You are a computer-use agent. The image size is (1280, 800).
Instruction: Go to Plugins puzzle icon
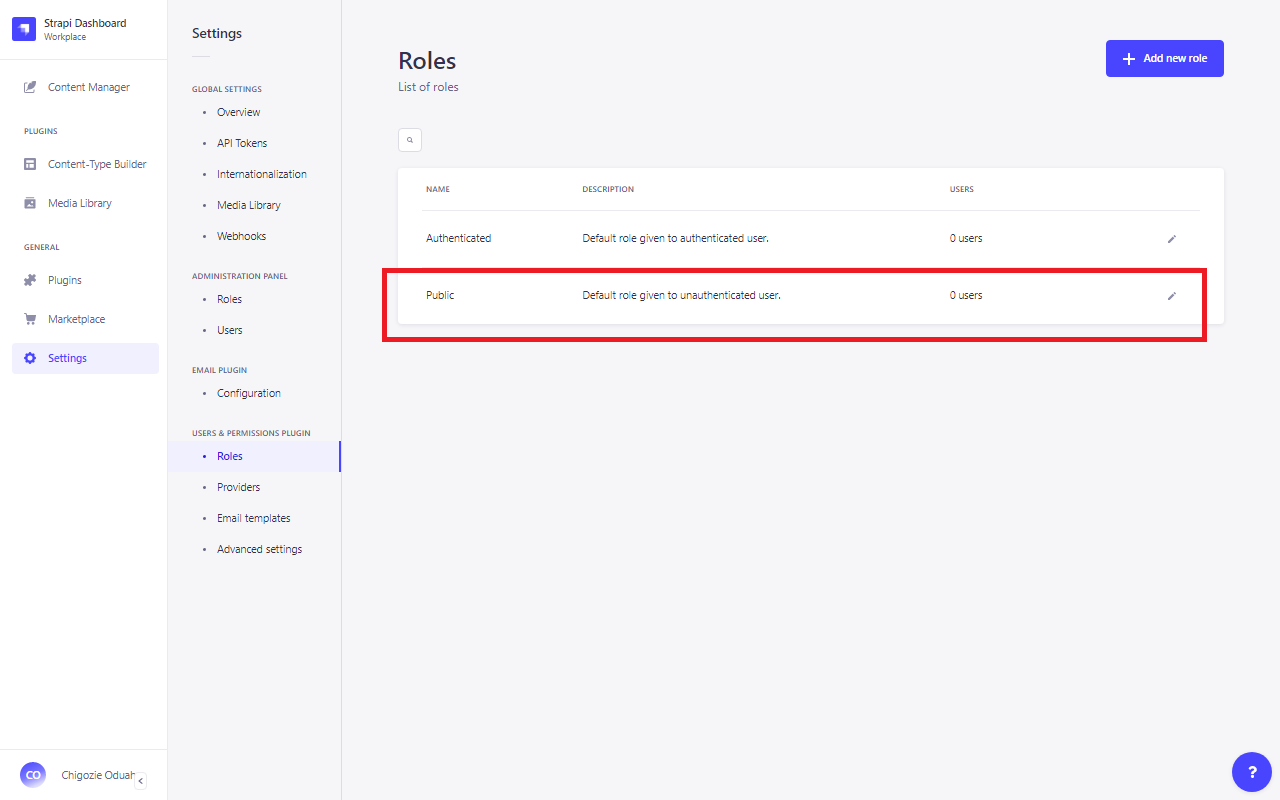click(30, 280)
